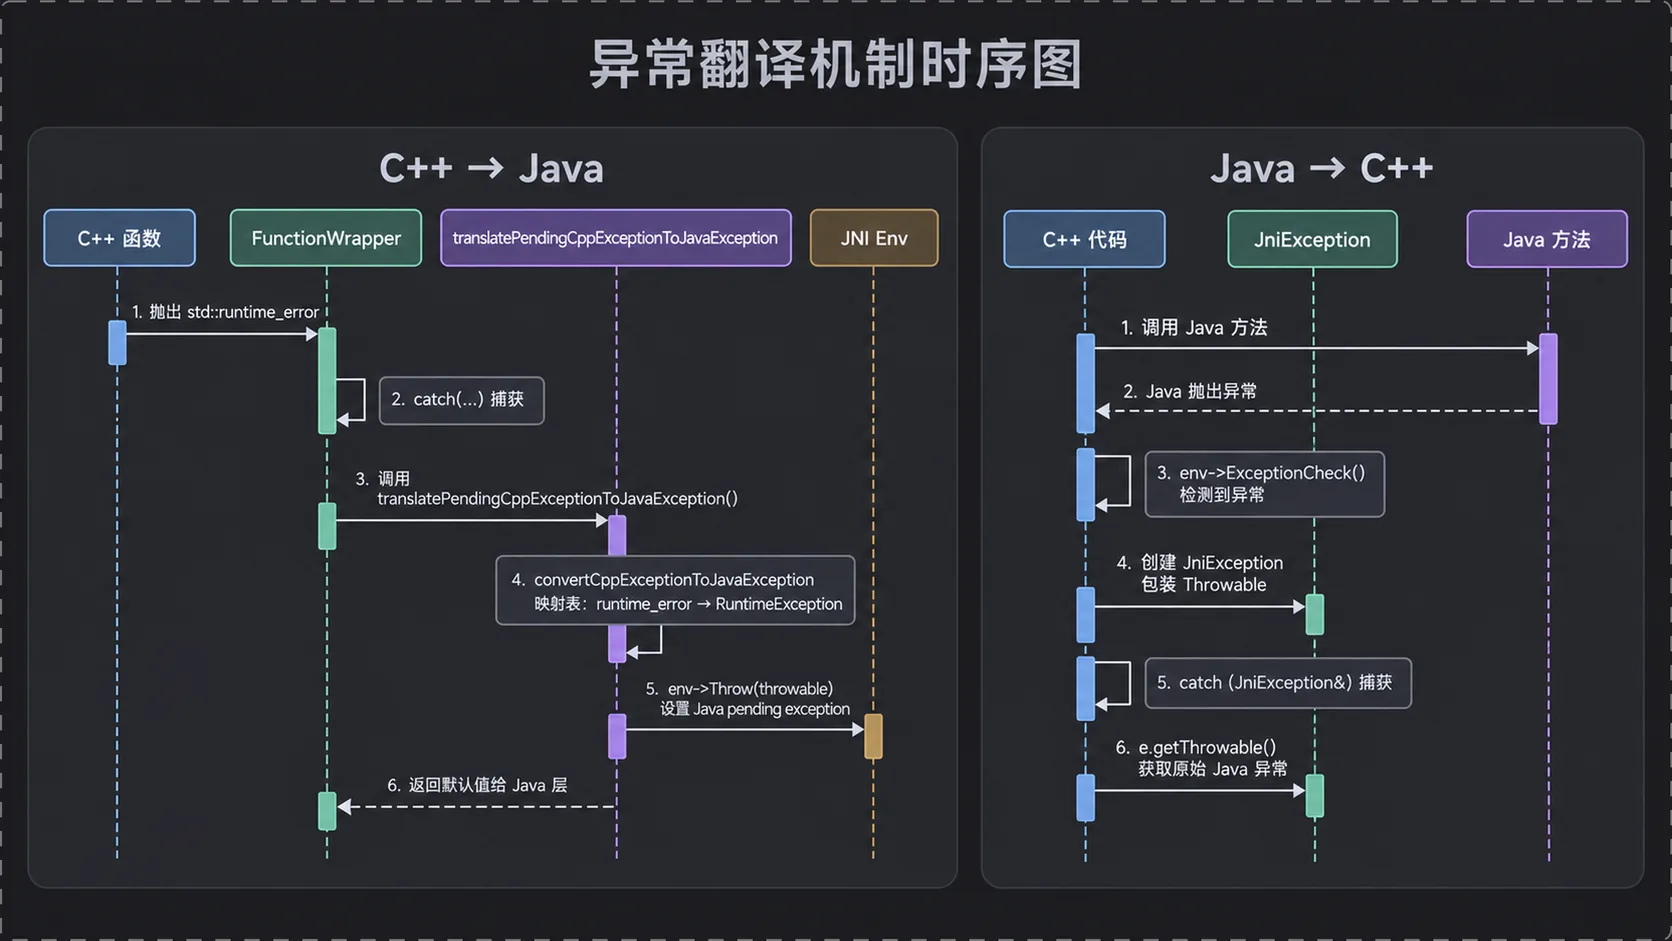Click the Java 方法 participant box
Screen dimensions: 1672x941
pyautogui.click(x=1547, y=239)
